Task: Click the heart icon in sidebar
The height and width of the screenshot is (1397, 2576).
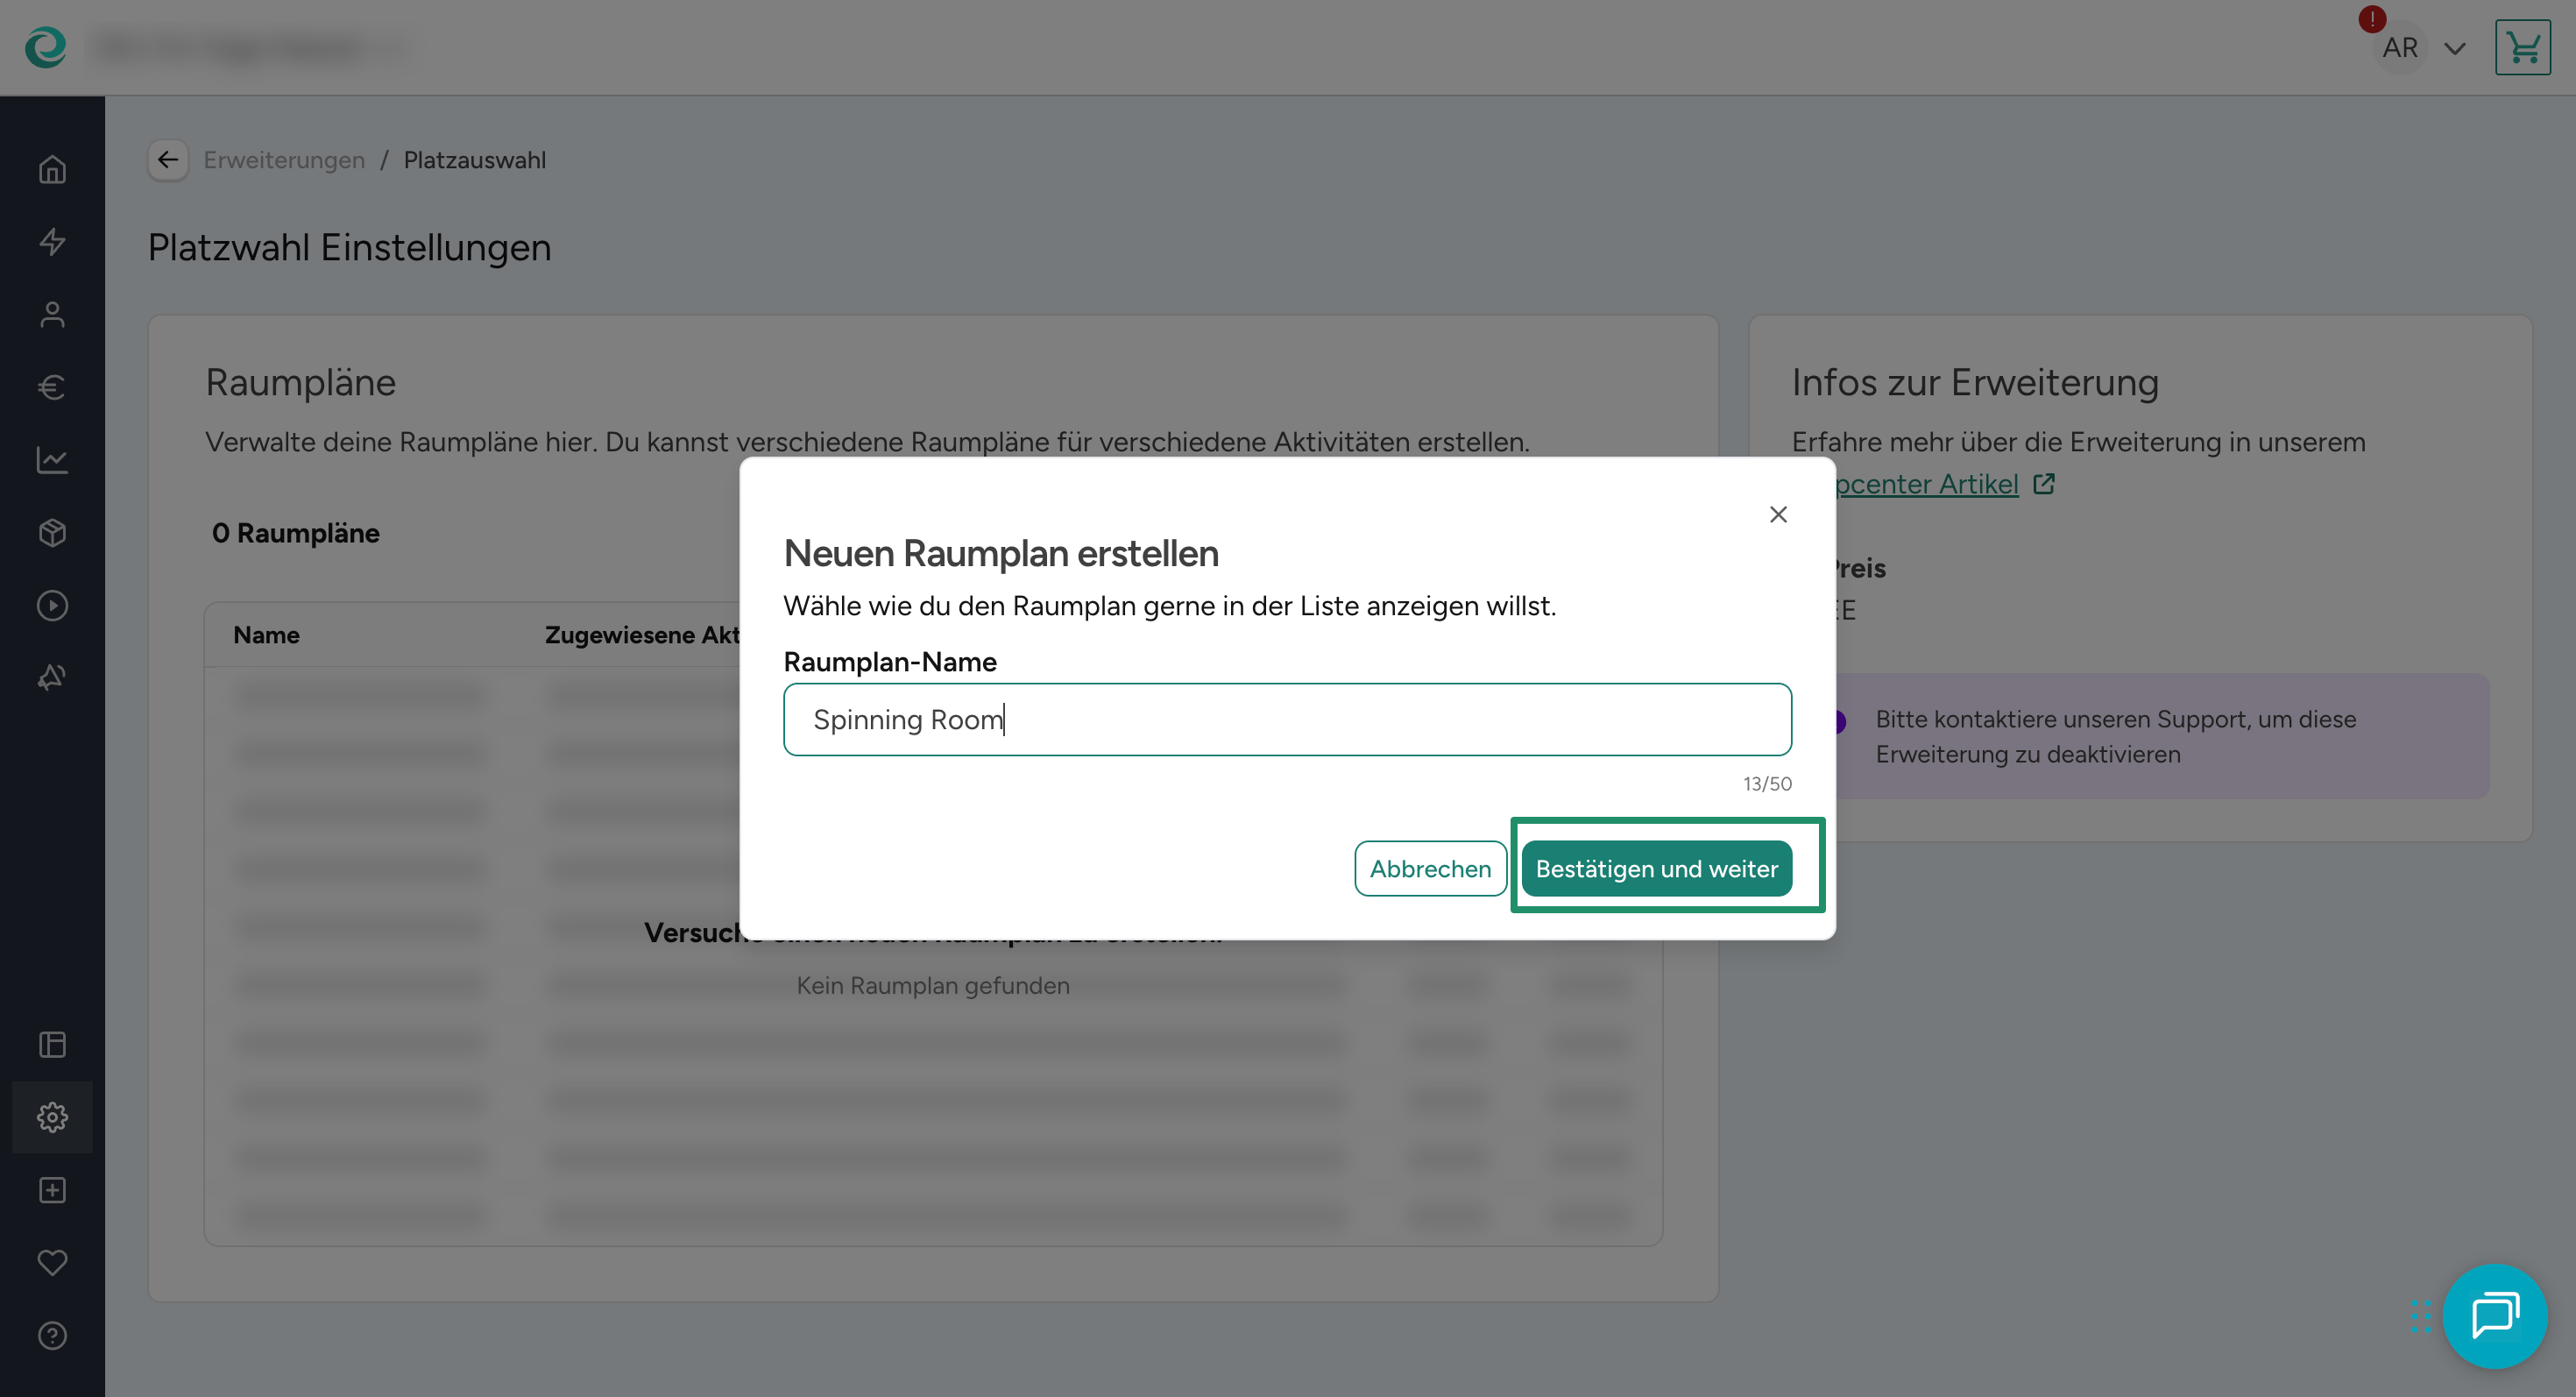Action: (52, 1262)
